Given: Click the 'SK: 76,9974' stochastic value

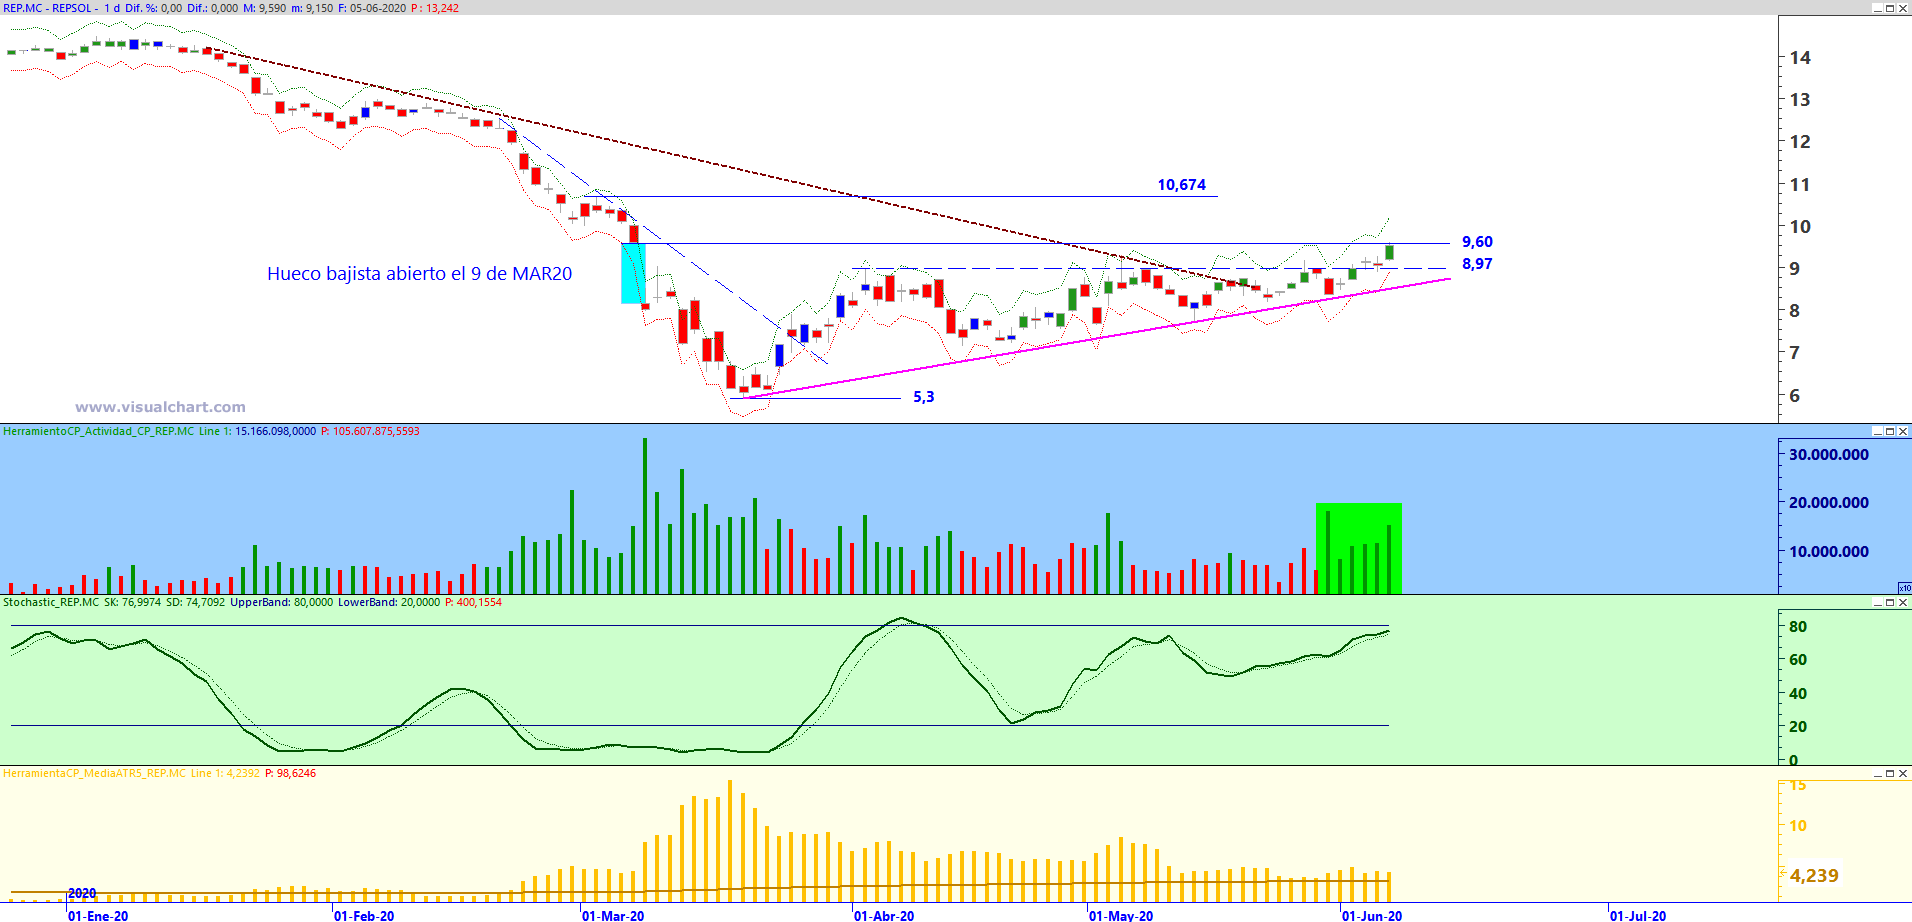Looking at the screenshot, I should pos(132,602).
